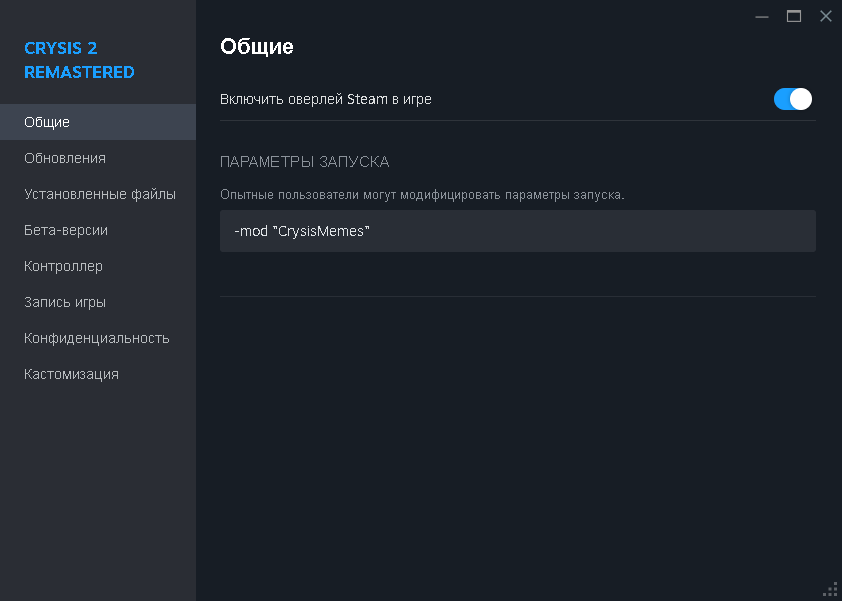Viewport: 842px width, 601px height.
Task: Open the Установленные файлы section
Action: [100, 194]
